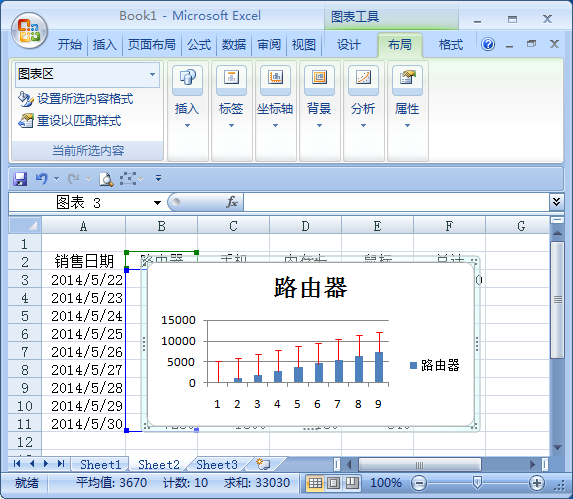The width and height of the screenshot is (573, 499).
Task: Click the 路由器 legend entry
Action: tap(435, 365)
